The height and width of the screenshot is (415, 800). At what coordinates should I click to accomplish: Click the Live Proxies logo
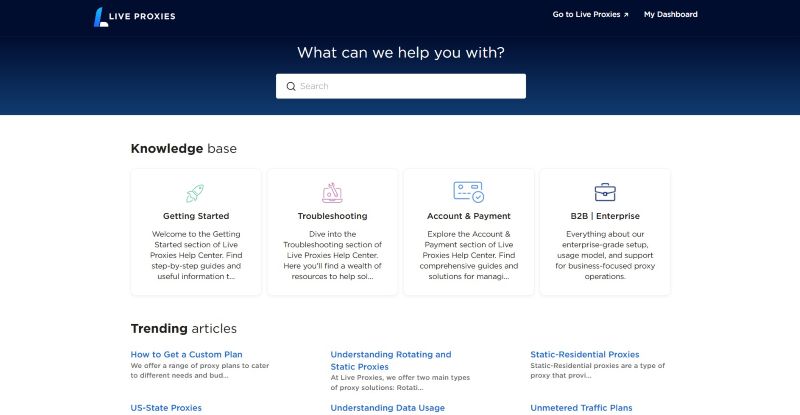(135, 16)
